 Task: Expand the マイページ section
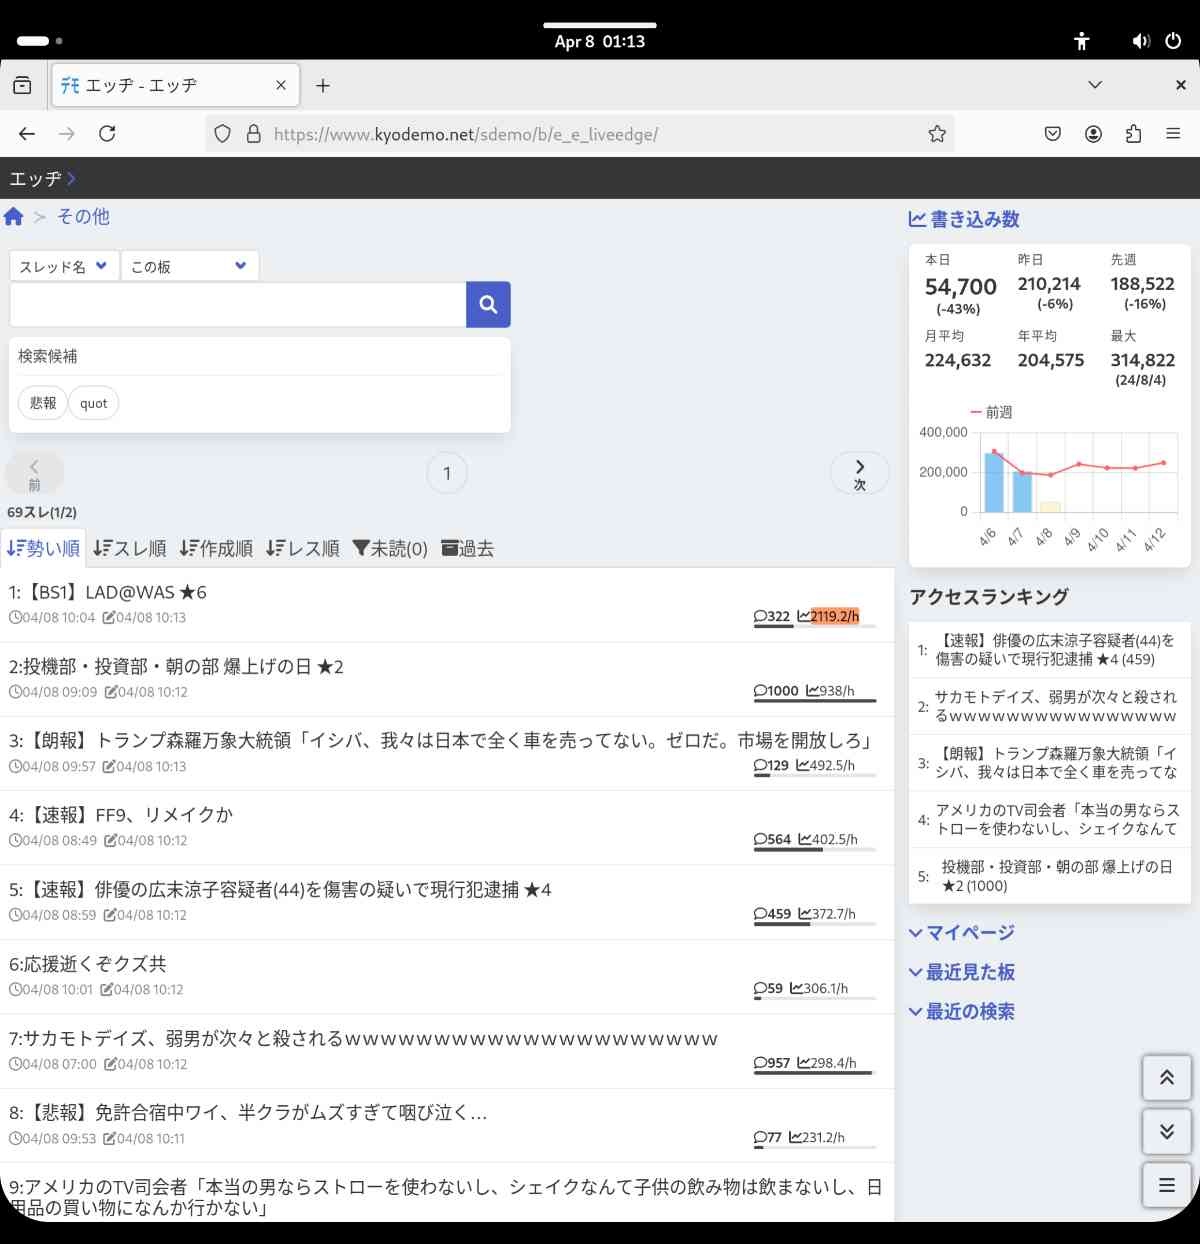(962, 933)
